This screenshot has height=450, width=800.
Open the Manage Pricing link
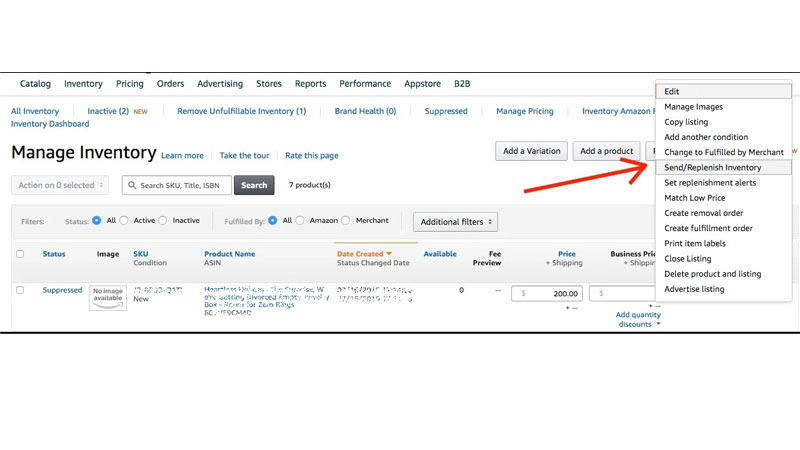(x=524, y=111)
